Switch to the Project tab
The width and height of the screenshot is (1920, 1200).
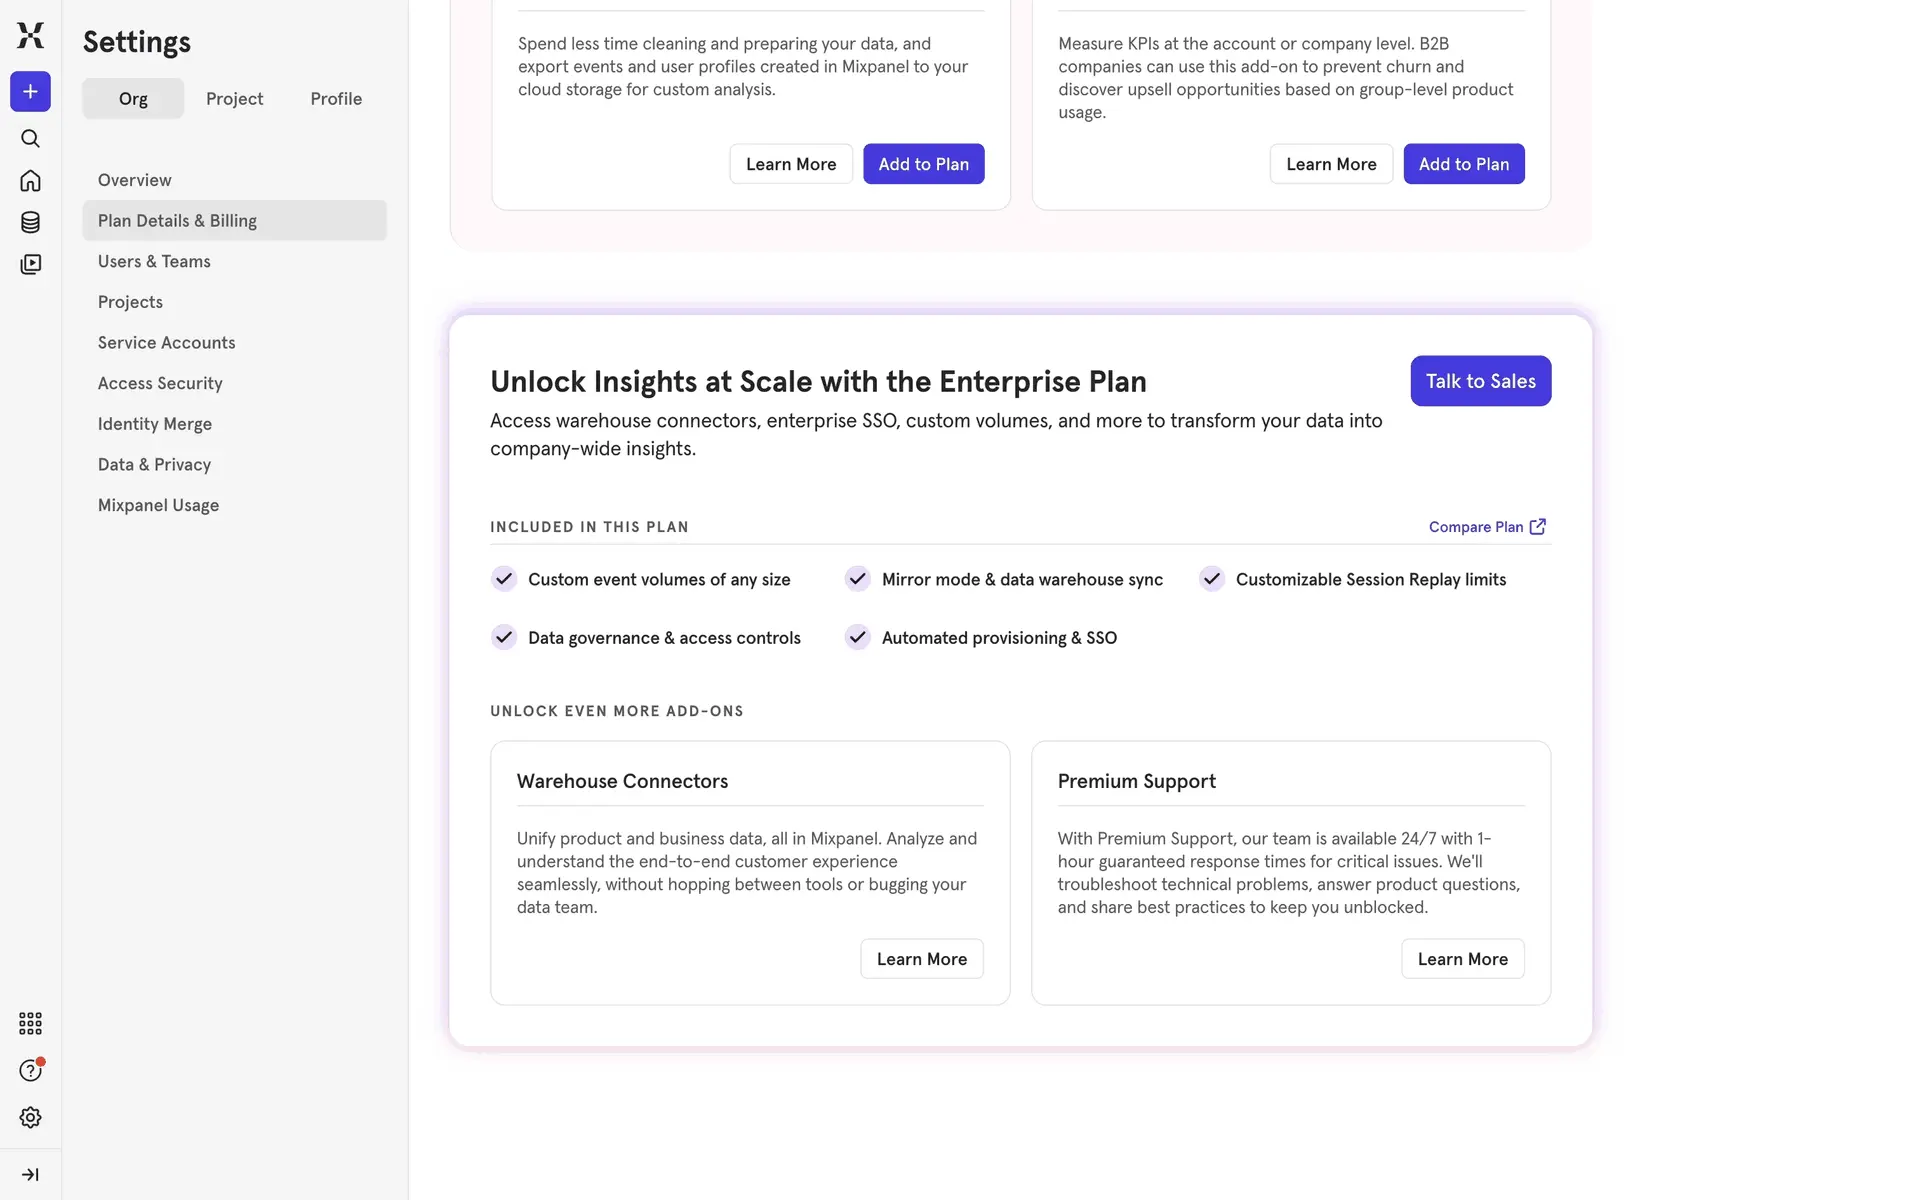click(234, 99)
